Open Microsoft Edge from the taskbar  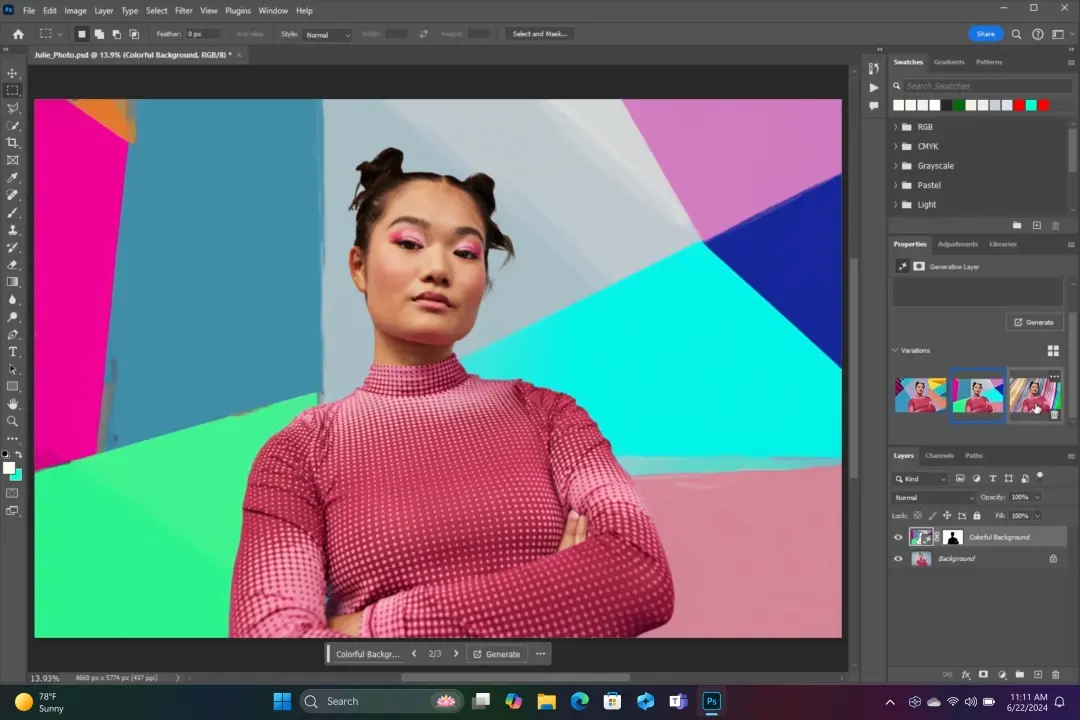(x=579, y=701)
